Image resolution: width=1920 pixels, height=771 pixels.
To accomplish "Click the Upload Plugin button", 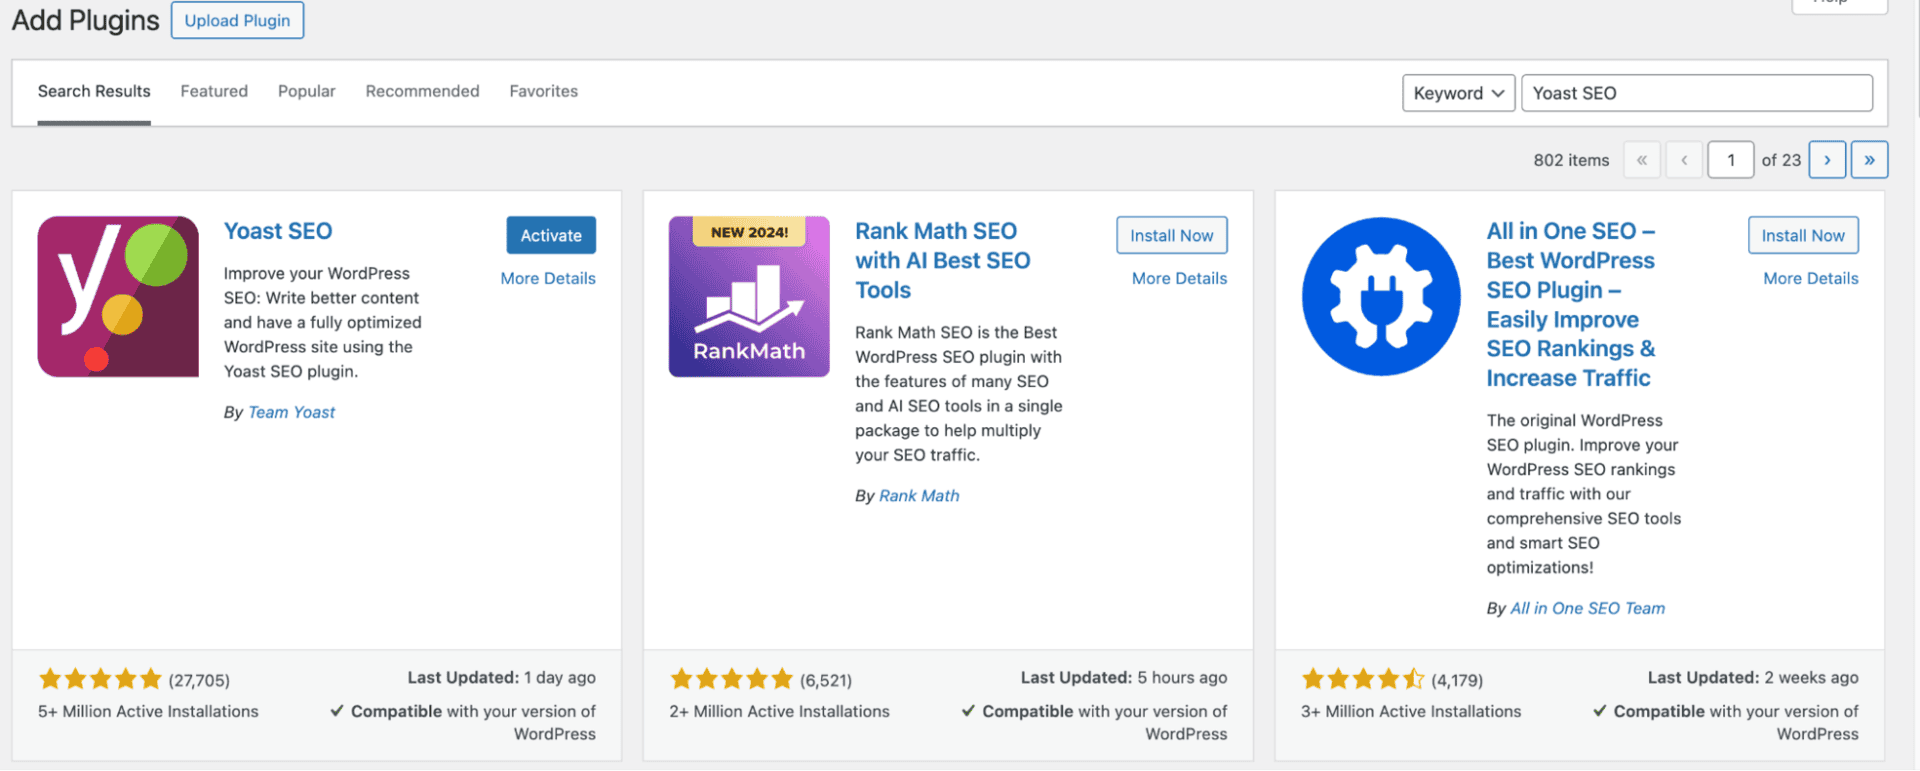I will coord(237,20).
